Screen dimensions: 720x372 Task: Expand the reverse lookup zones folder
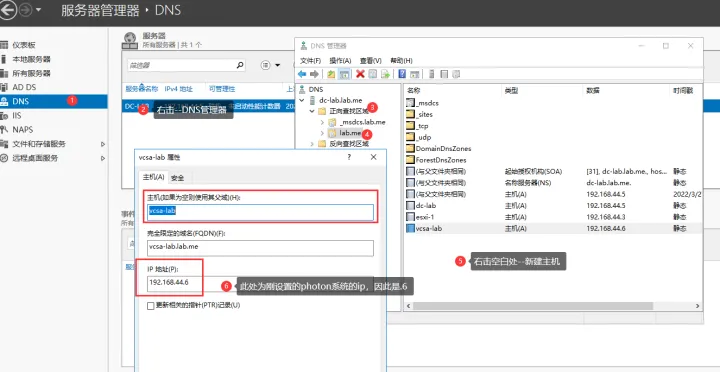(x=312, y=144)
